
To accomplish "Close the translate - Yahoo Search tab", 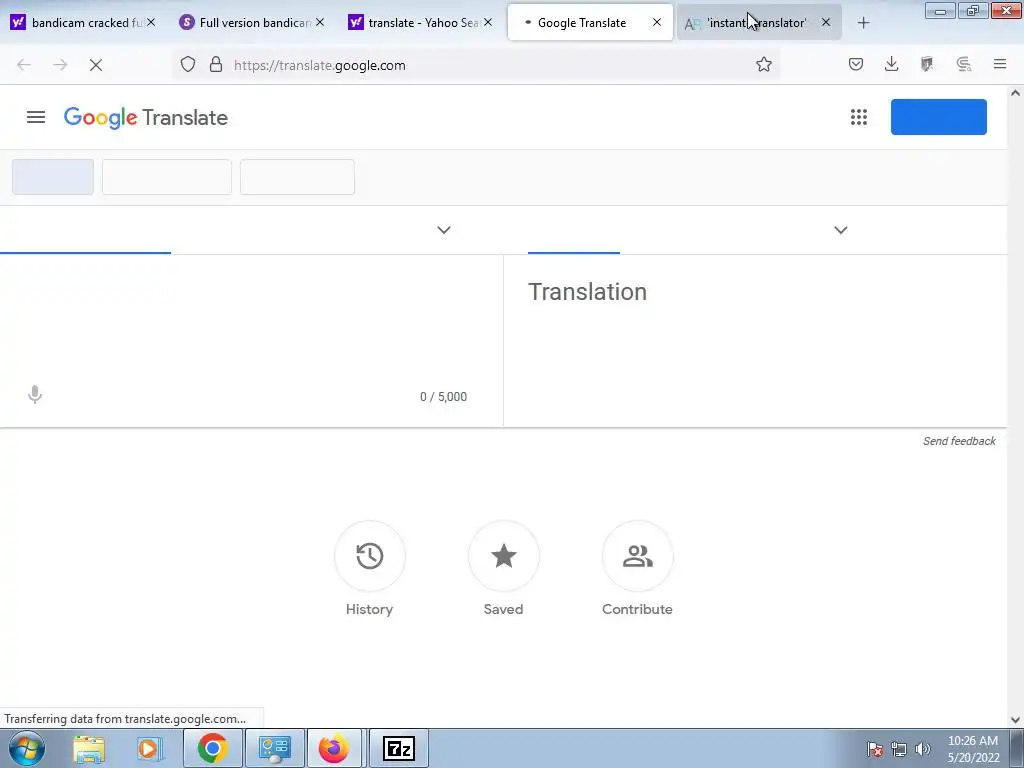I will click(488, 22).
